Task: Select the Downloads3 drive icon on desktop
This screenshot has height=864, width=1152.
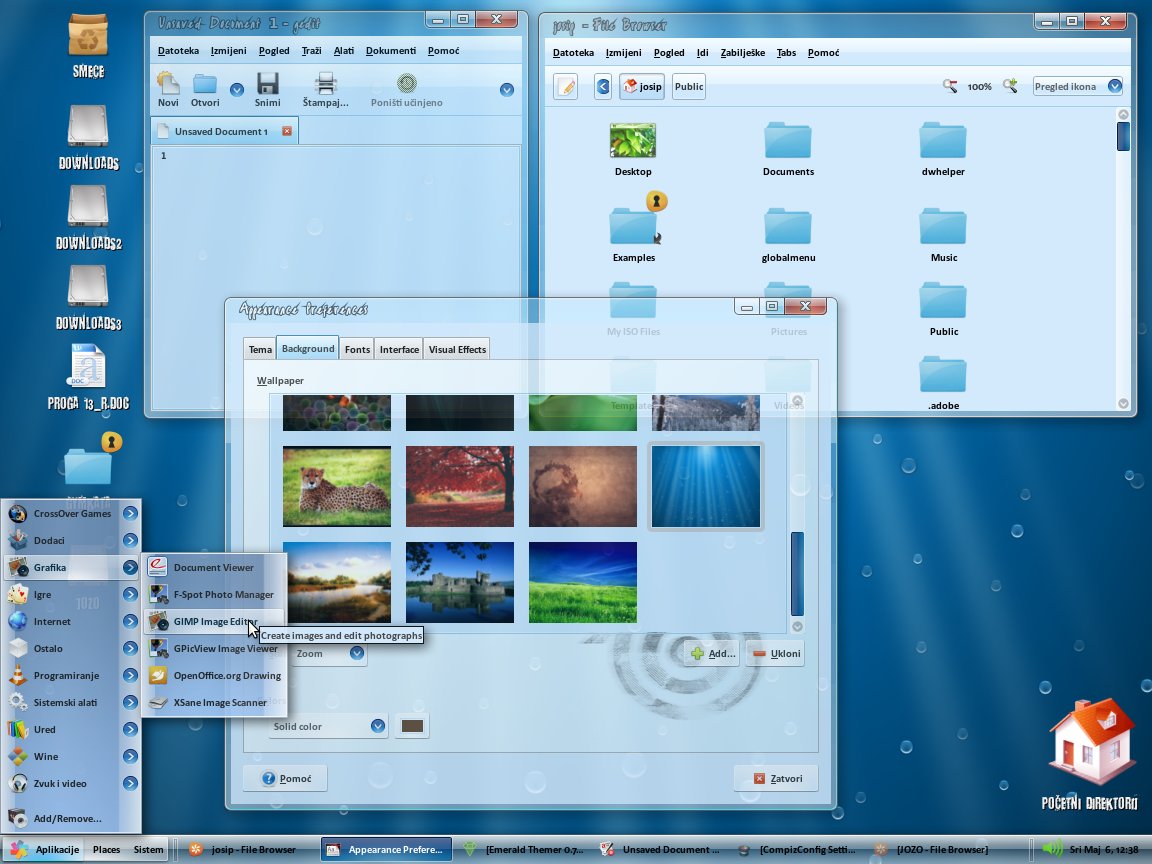Action: [88, 287]
